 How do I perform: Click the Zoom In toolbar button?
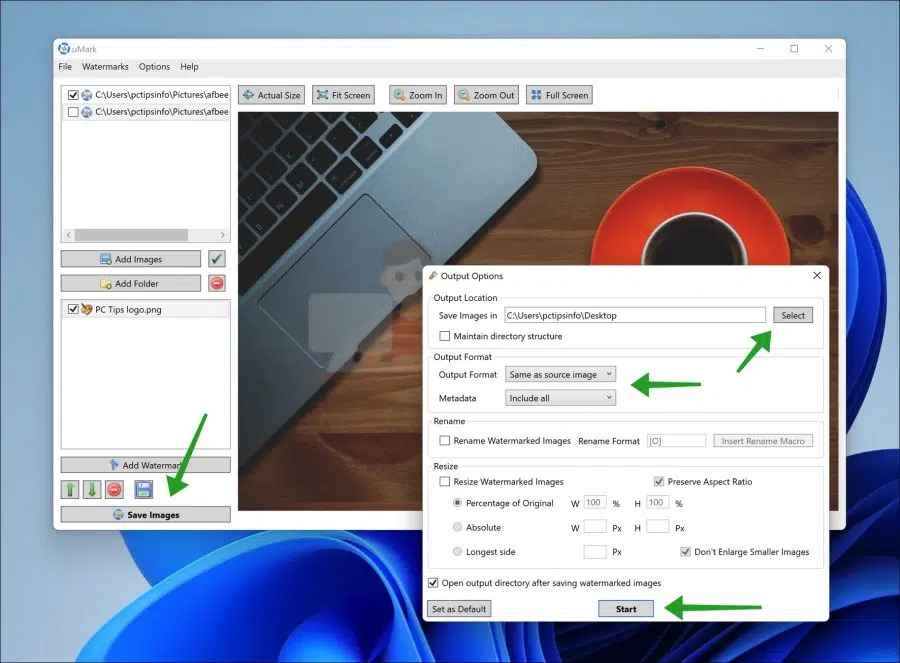click(418, 95)
